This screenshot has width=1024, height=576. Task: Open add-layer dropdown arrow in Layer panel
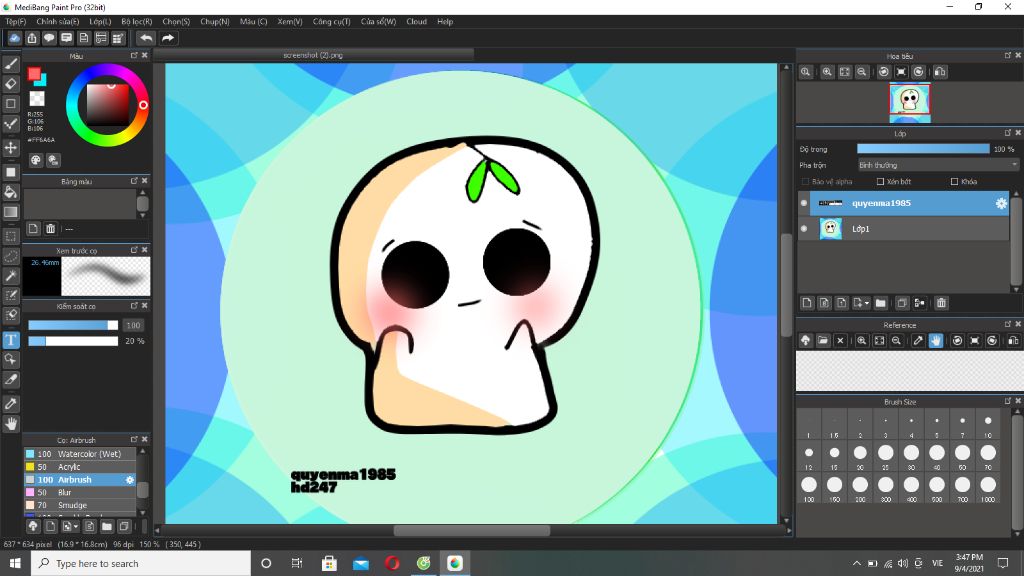(867, 303)
